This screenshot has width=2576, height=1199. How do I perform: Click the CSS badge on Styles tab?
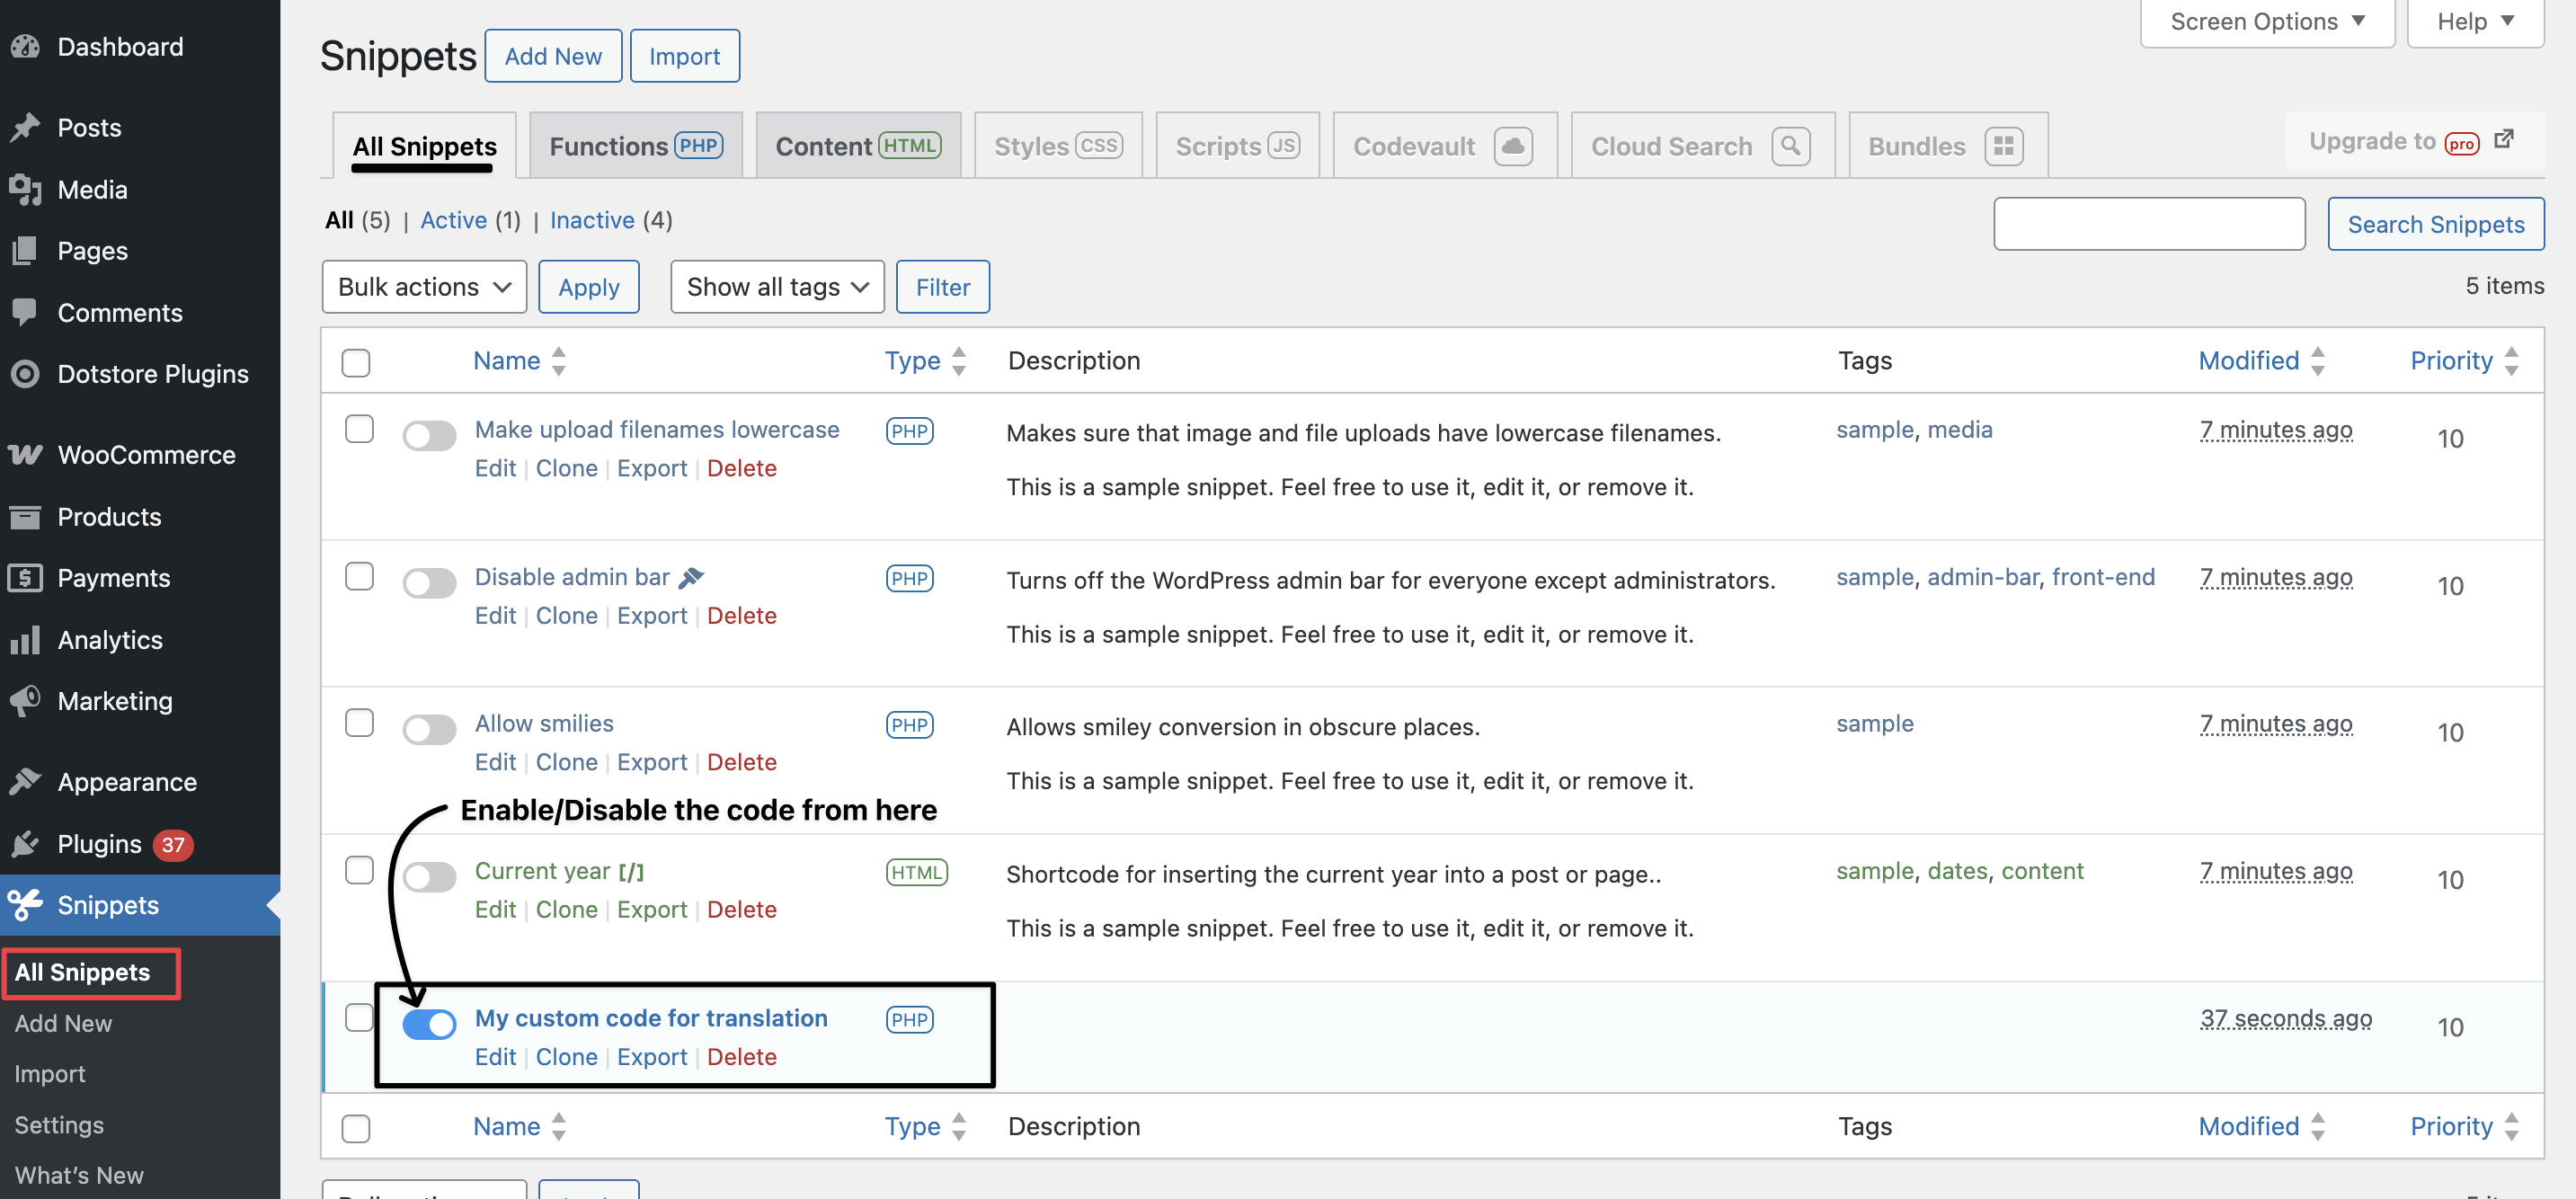point(1098,146)
